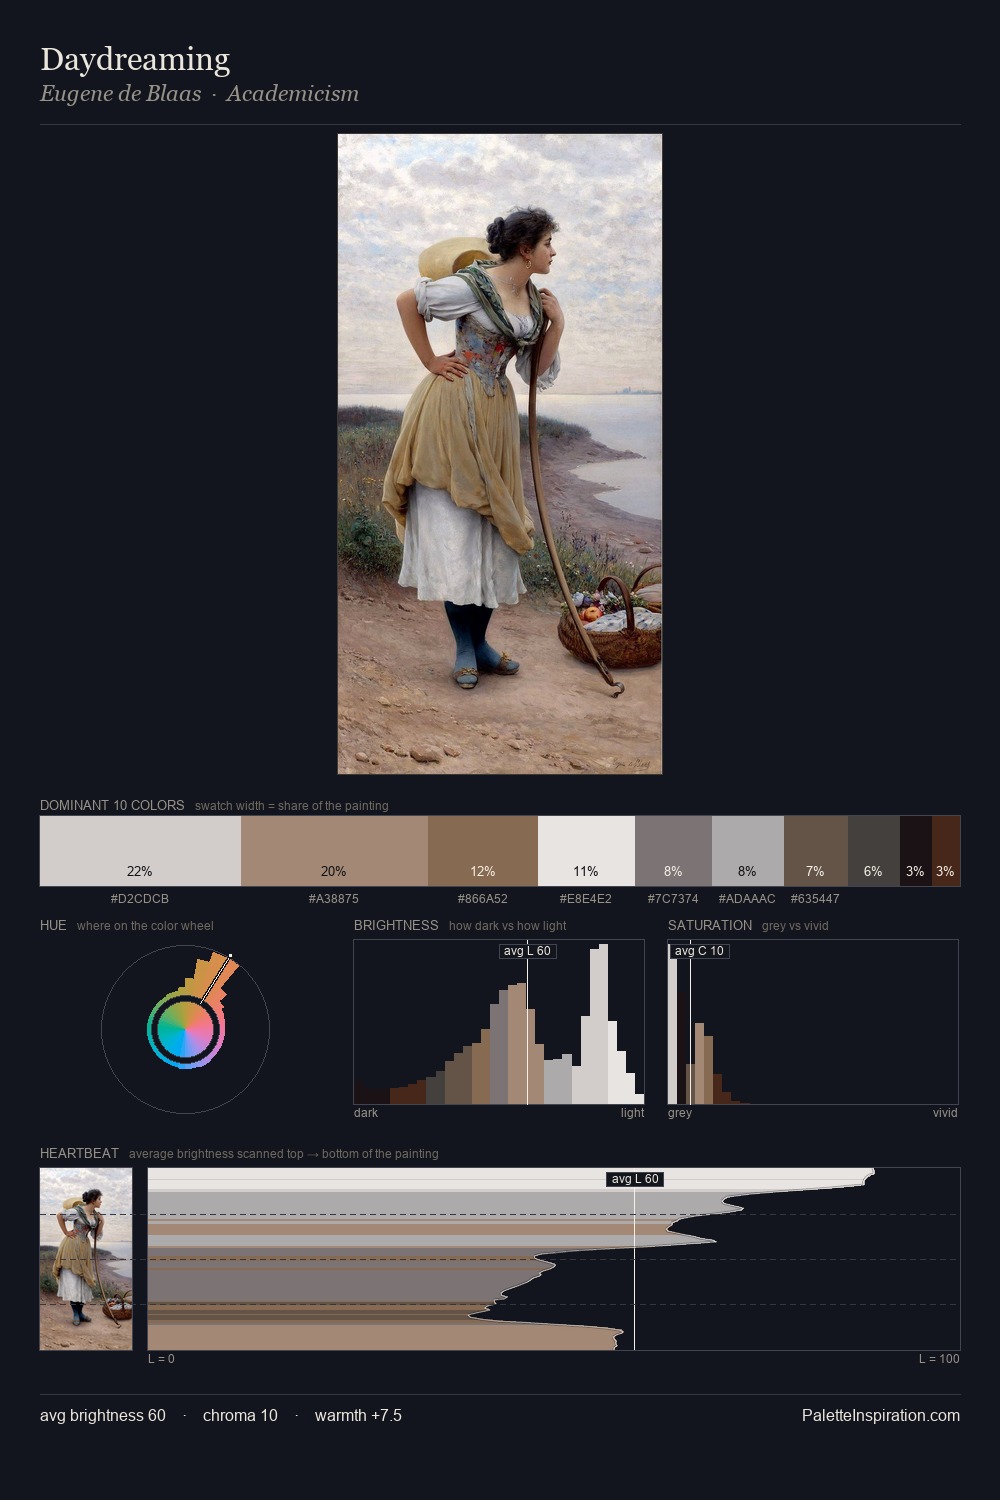Click the 'HEARTBEAT' section heading
1000x1500 pixels.
click(79, 1153)
